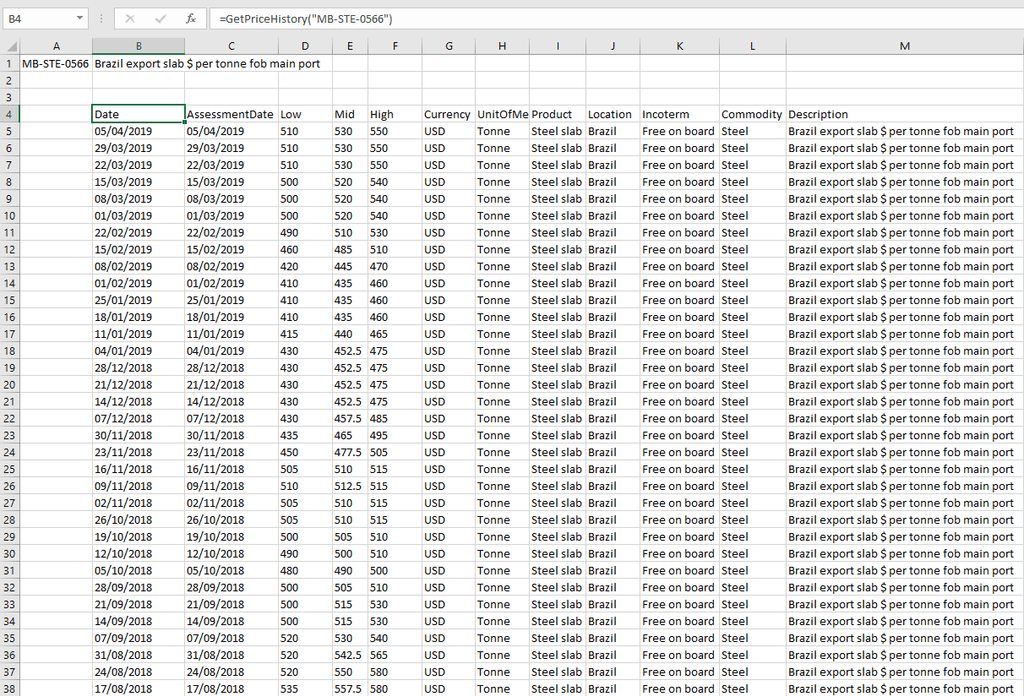Select column K header

pos(679,46)
